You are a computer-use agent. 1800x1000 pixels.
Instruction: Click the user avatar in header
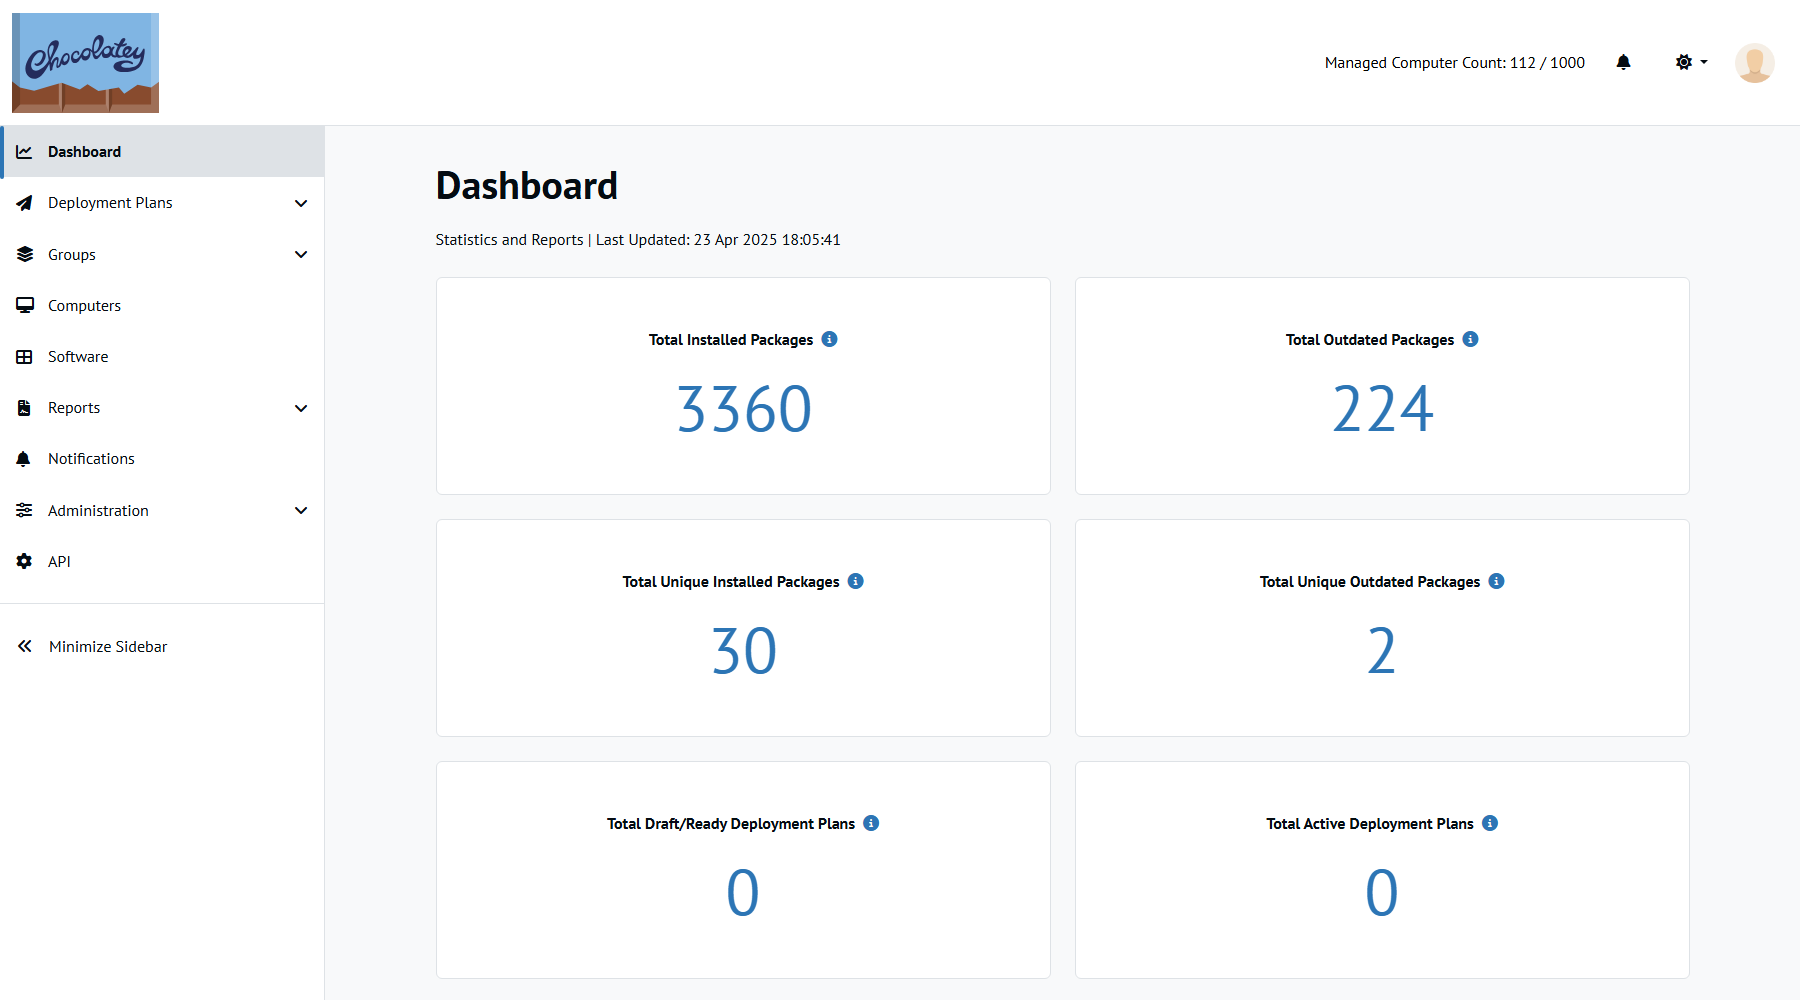coord(1754,63)
